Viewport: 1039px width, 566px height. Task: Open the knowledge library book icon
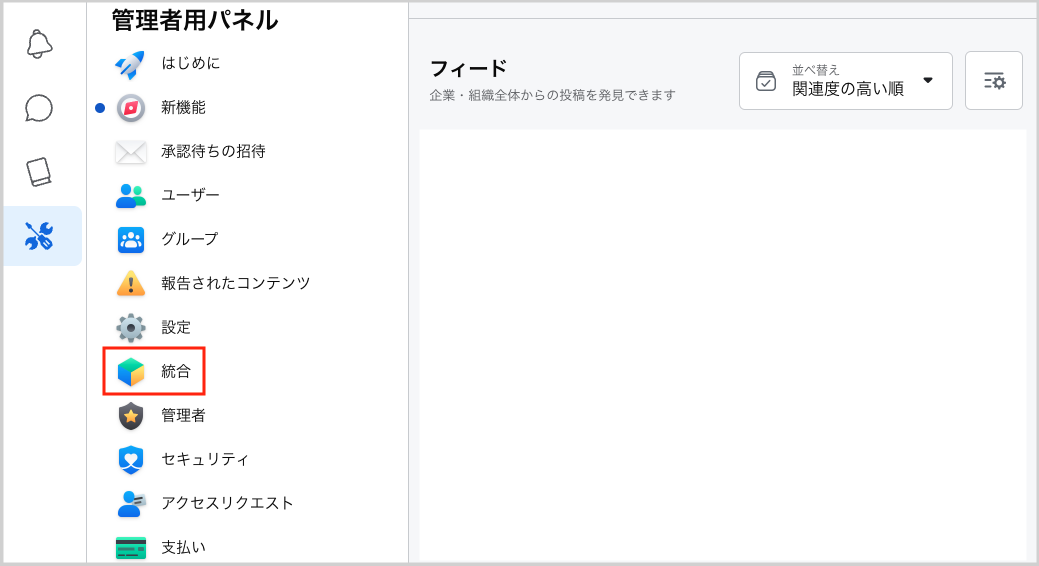[39, 172]
